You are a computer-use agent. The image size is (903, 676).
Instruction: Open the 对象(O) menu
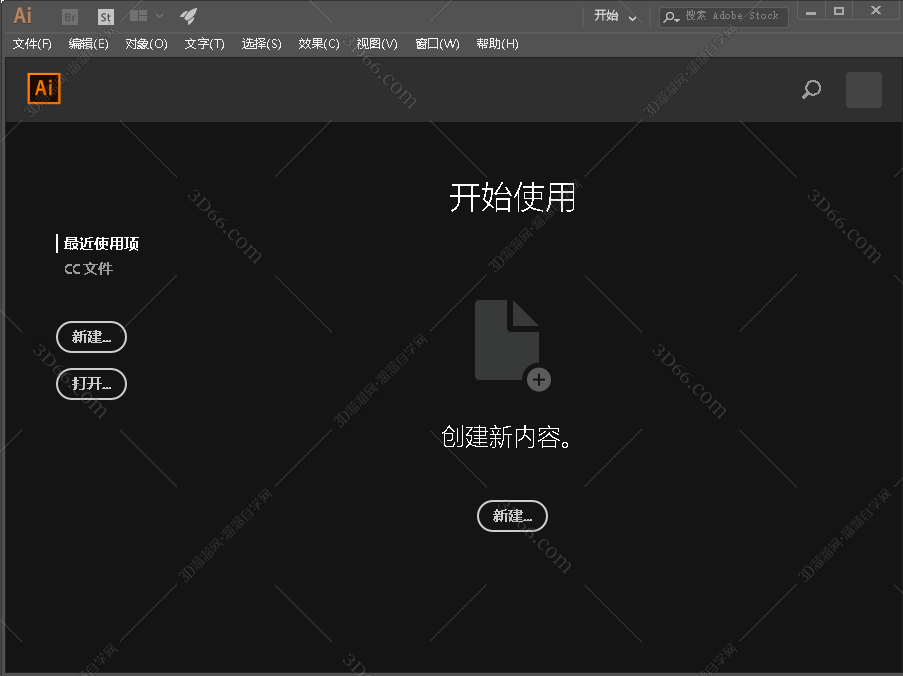[146, 44]
